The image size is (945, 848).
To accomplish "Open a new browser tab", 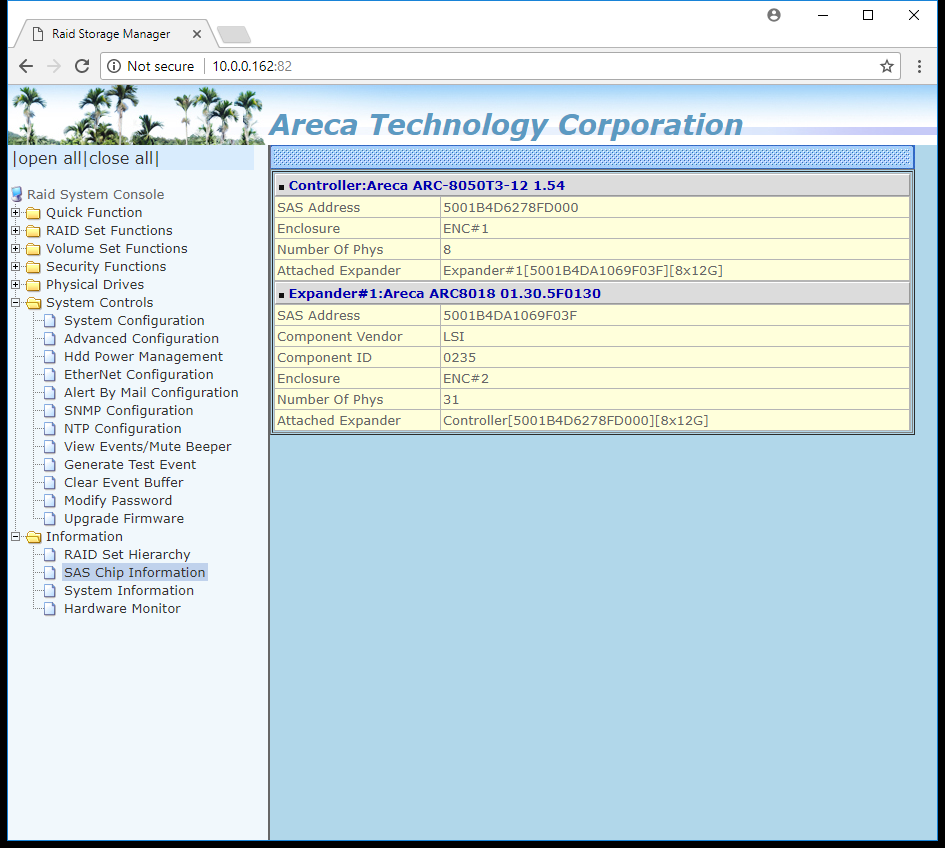I will pos(234,35).
